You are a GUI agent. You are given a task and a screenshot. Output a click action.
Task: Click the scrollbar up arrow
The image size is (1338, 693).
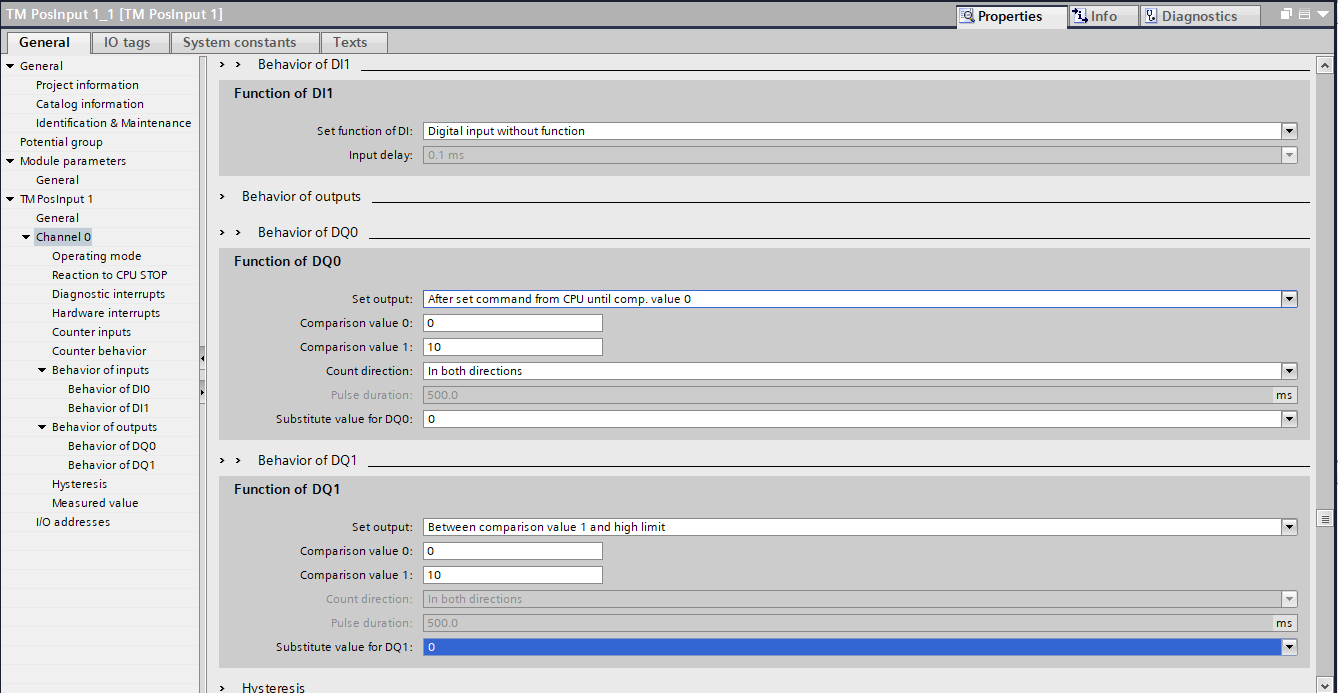pos(1326,64)
